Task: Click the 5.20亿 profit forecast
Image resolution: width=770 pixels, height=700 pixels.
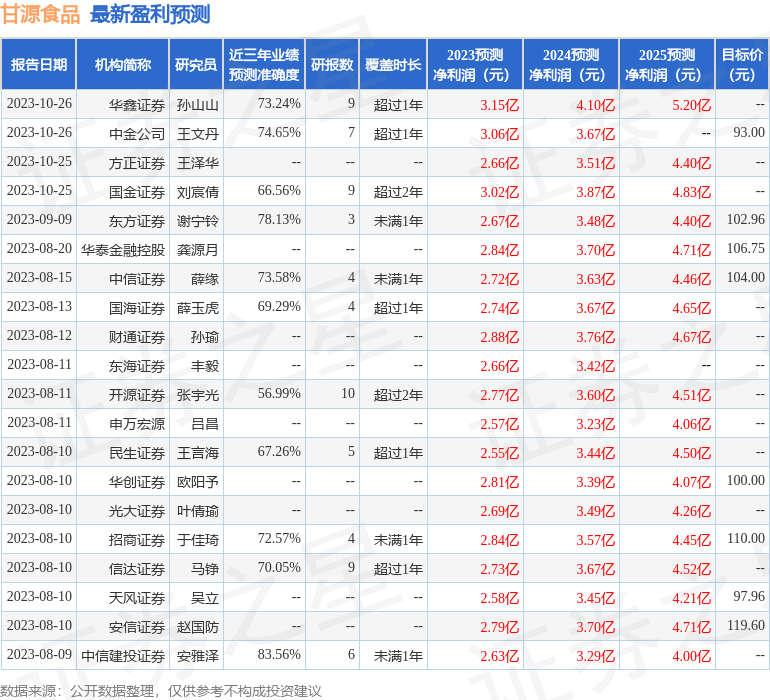Action: click(691, 105)
